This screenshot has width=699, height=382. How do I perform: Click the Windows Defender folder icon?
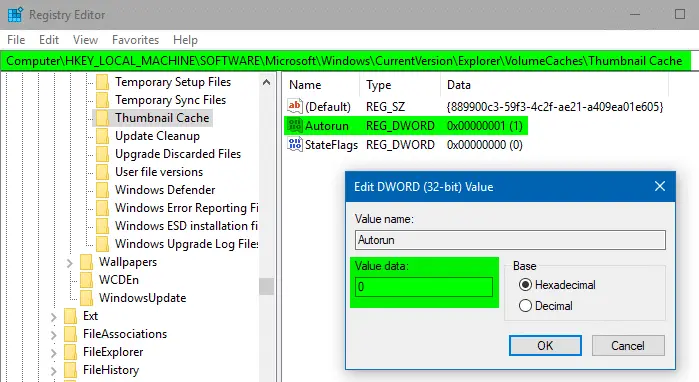point(103,190)
